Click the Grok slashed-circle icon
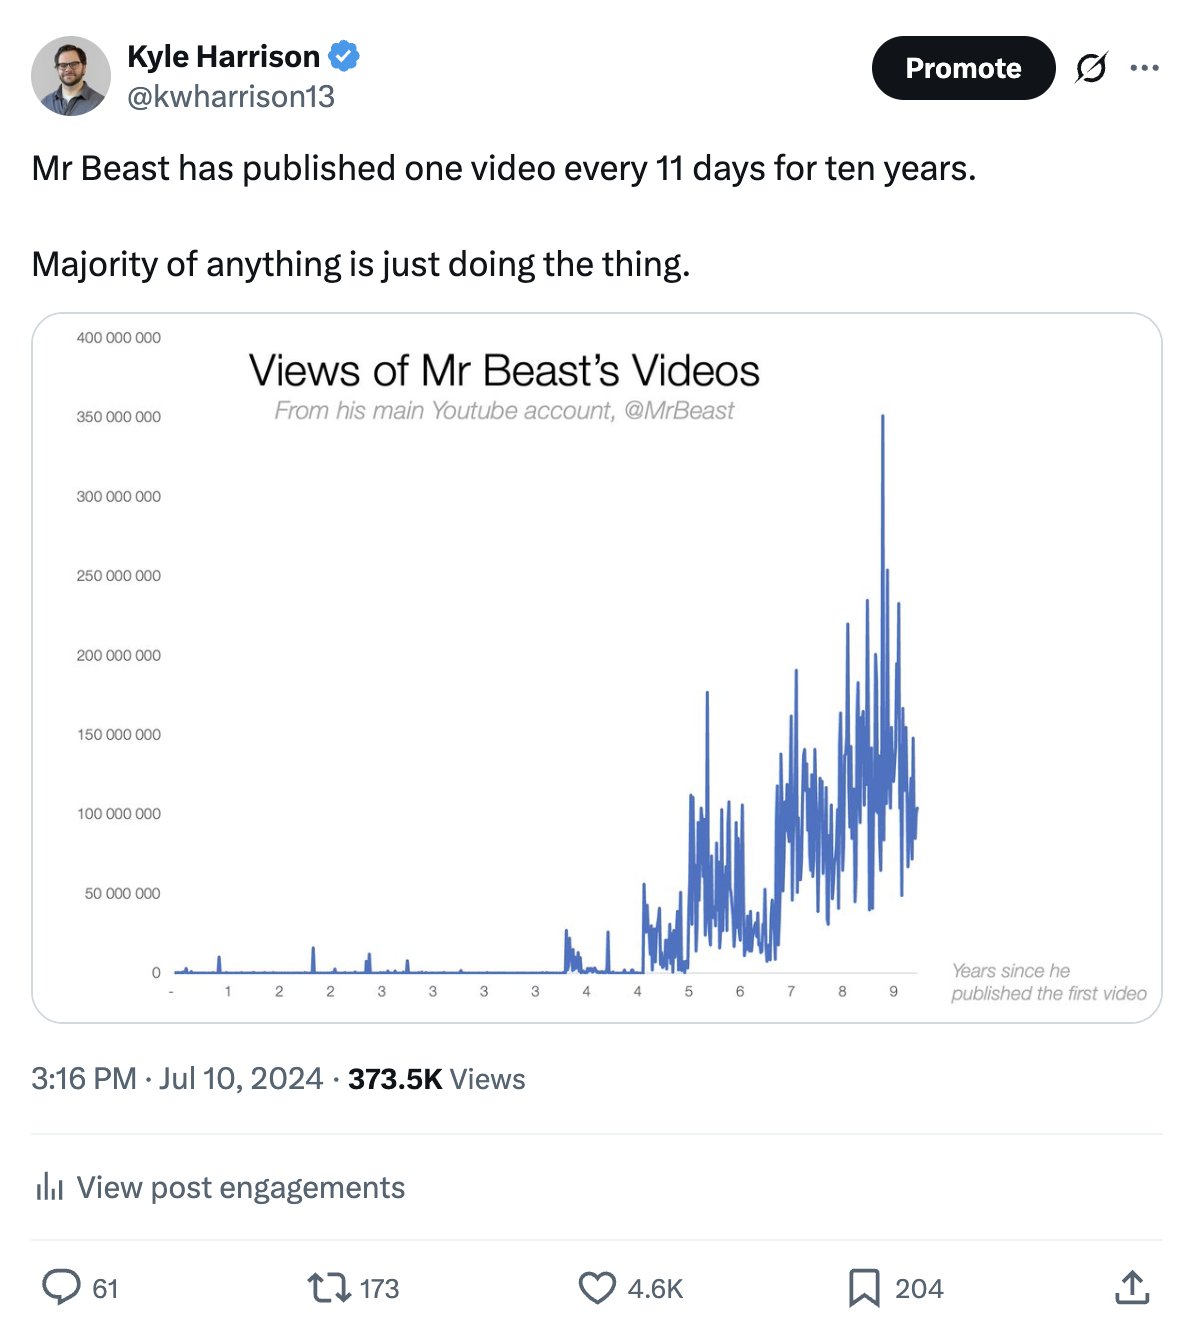This screenshot has width=1188, height=1328. tap(1091, 68)
